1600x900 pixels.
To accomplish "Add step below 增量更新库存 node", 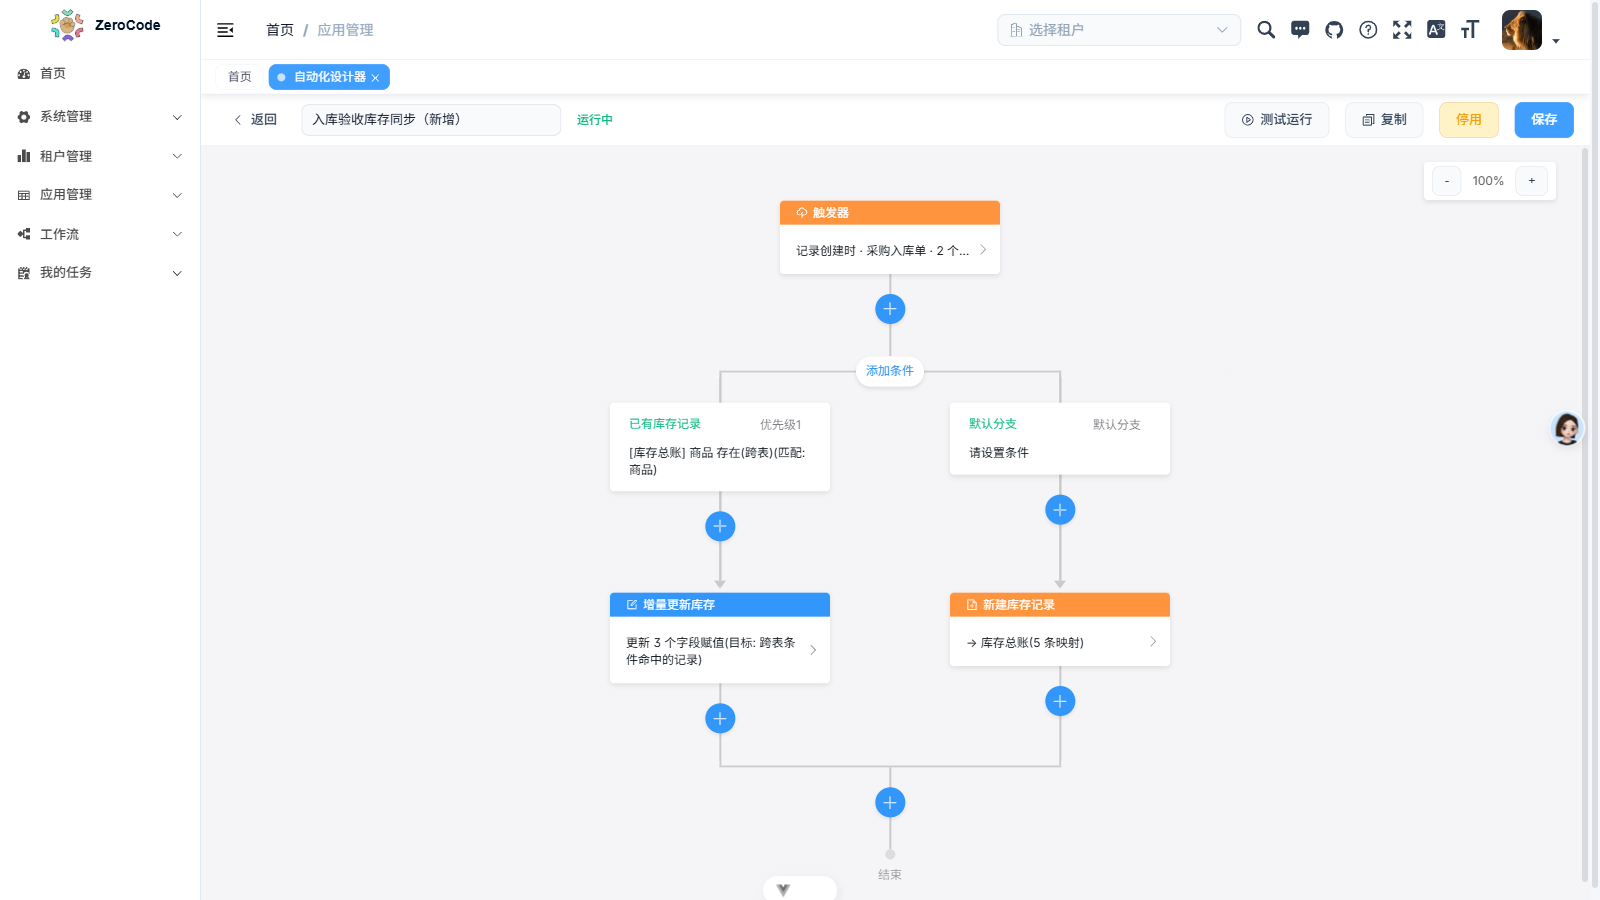I will coord(720,718).
